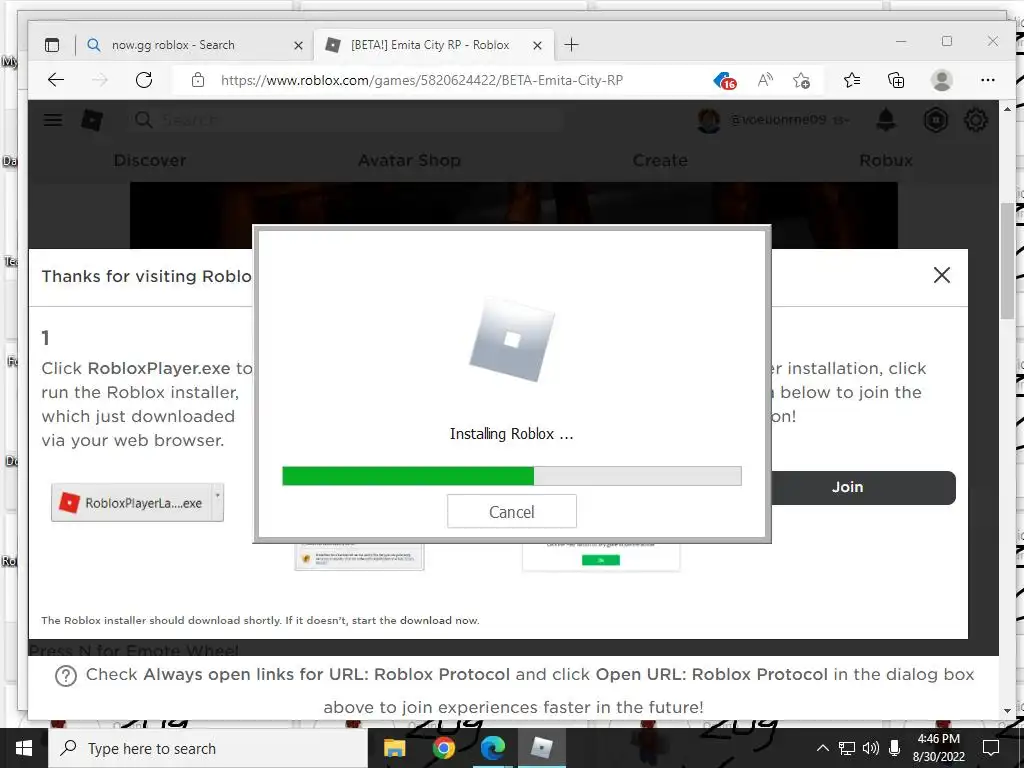The height and width of the screenshot is (768, 1024).
Task: Close the now.gg roblox search tab
Action: click(298, 46)
